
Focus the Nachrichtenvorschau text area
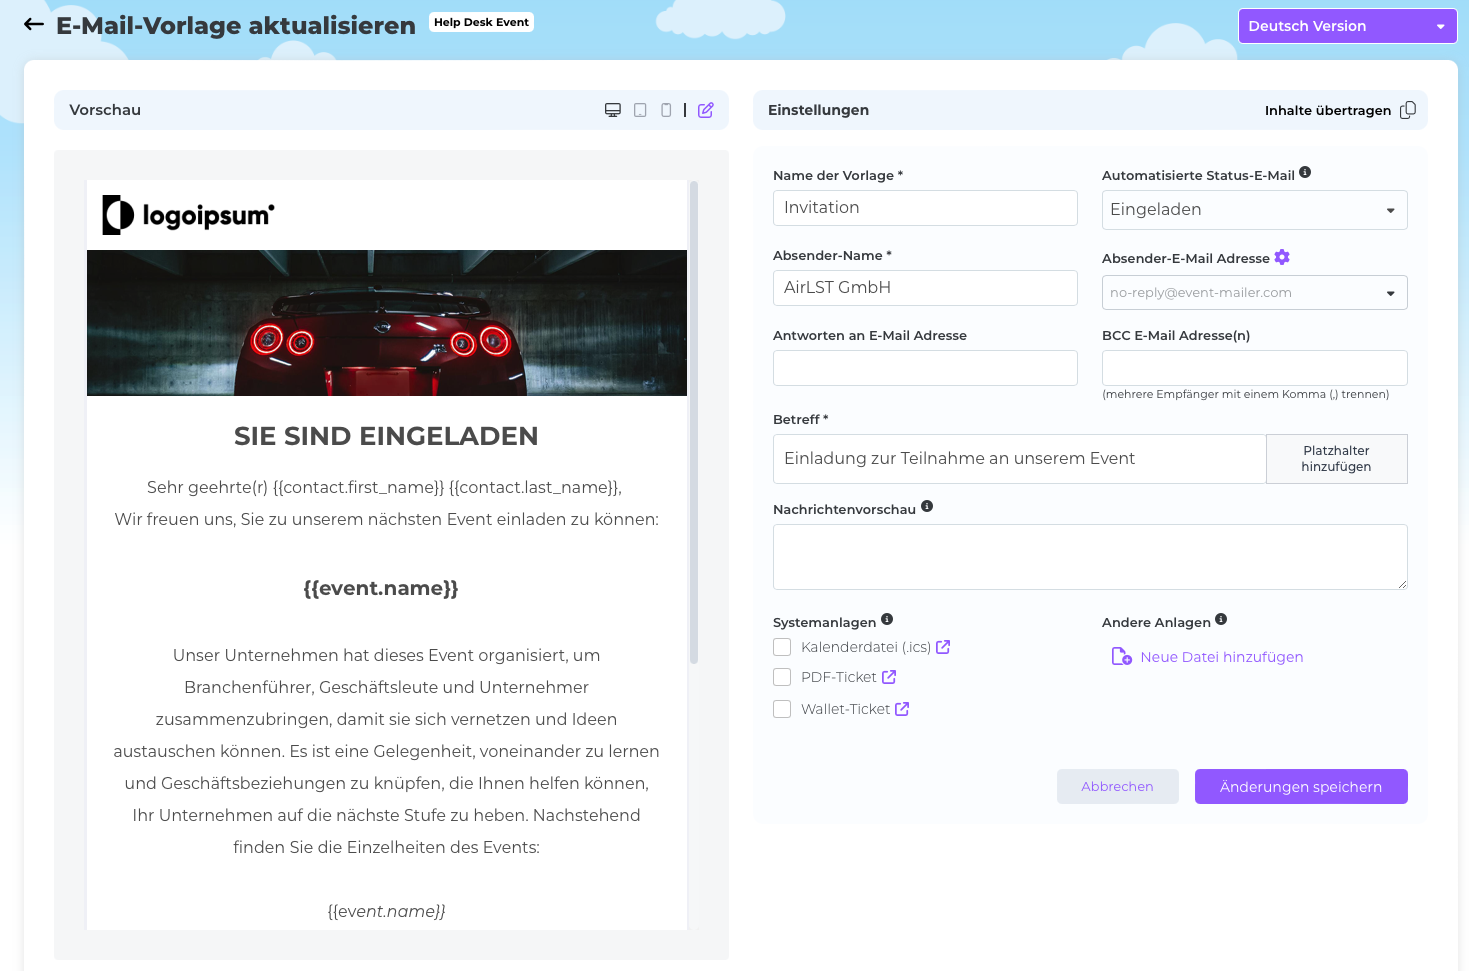(x=1090, y=557)
